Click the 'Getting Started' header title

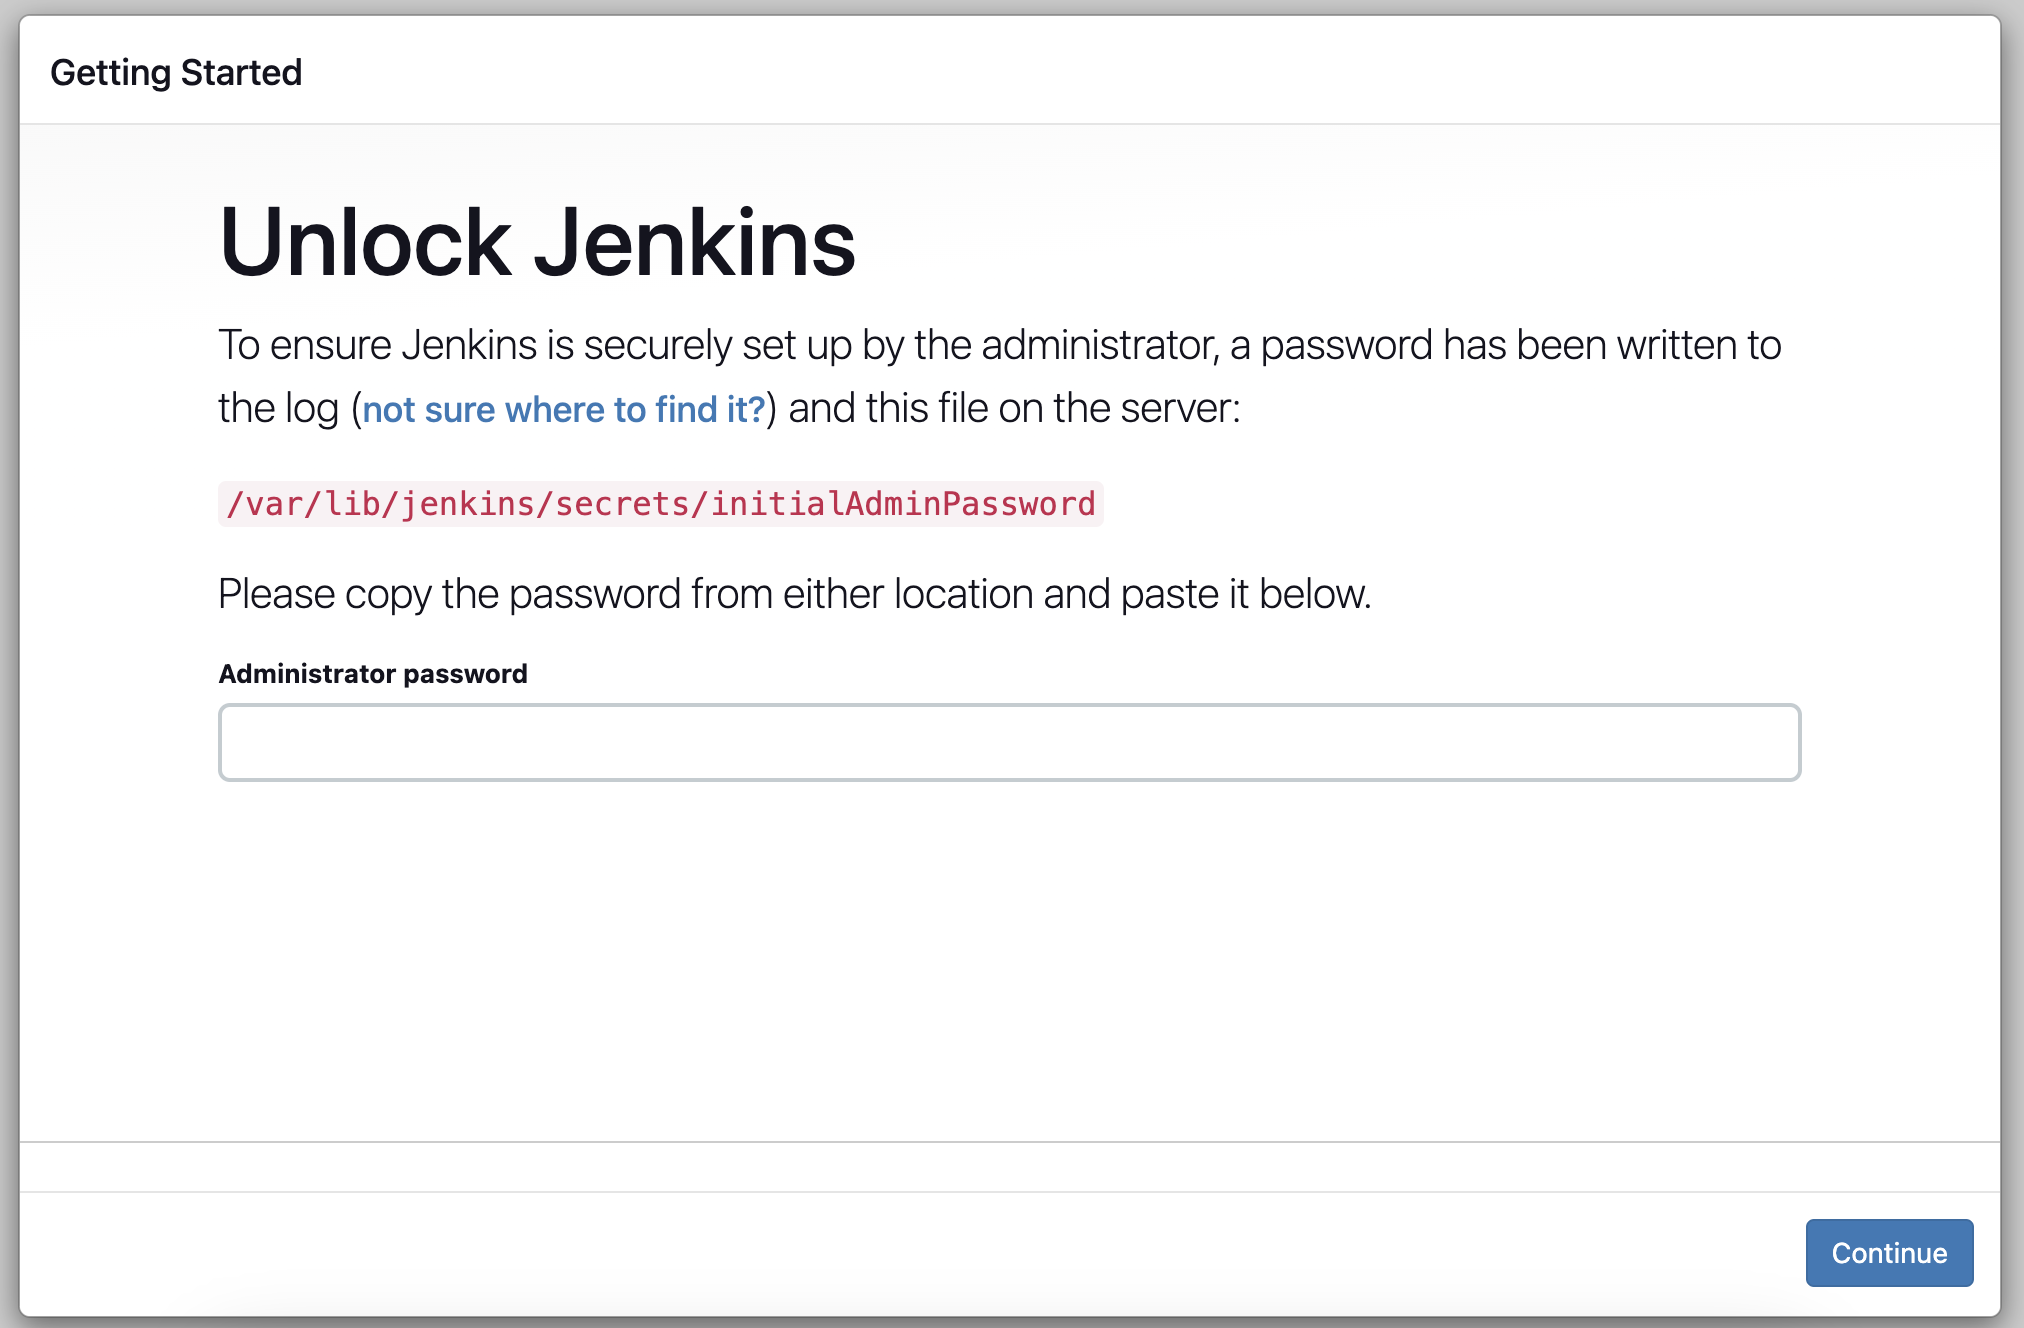click(176, 72)
